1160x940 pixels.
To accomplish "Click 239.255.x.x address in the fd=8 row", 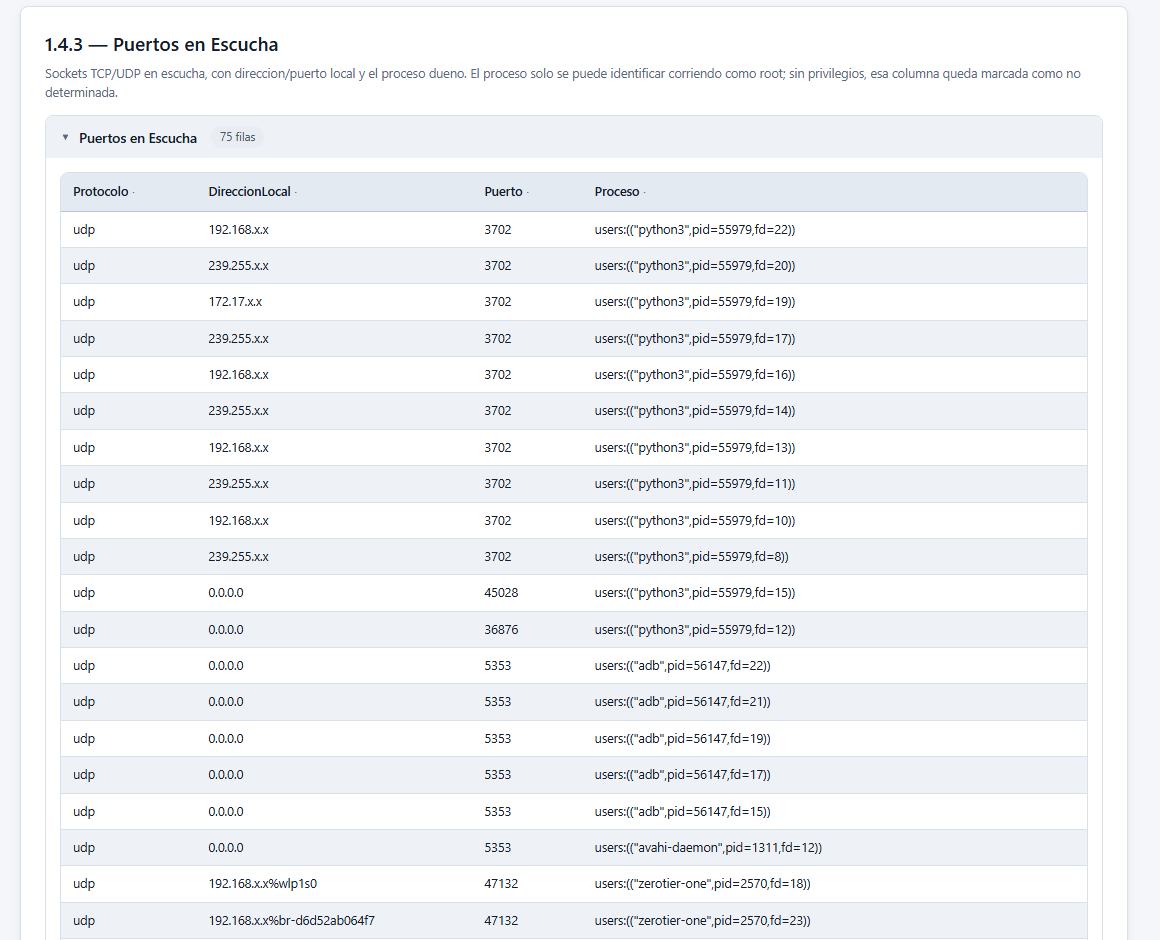I will click(238, 556).
